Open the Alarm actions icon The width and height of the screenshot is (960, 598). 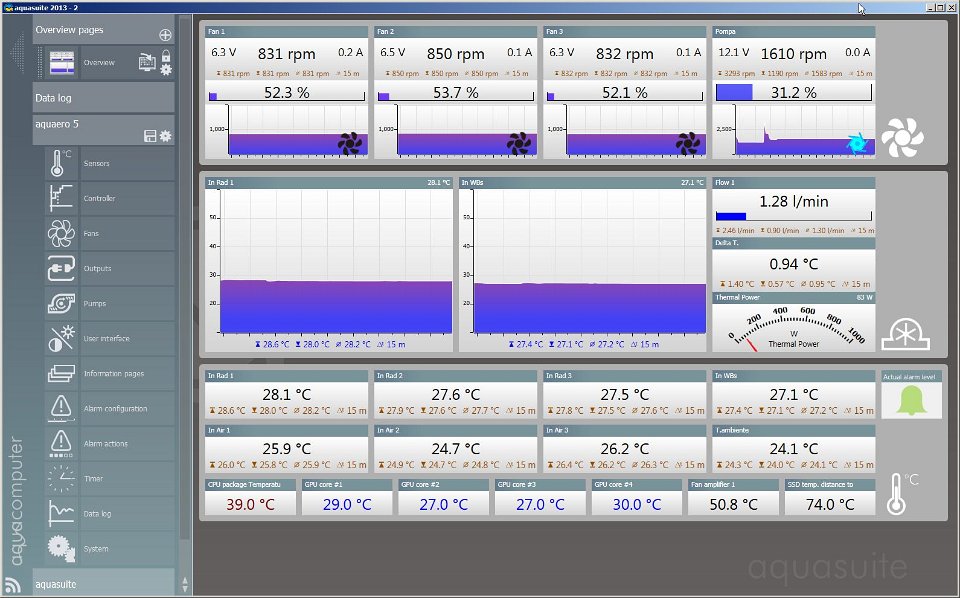coord(61,444)
